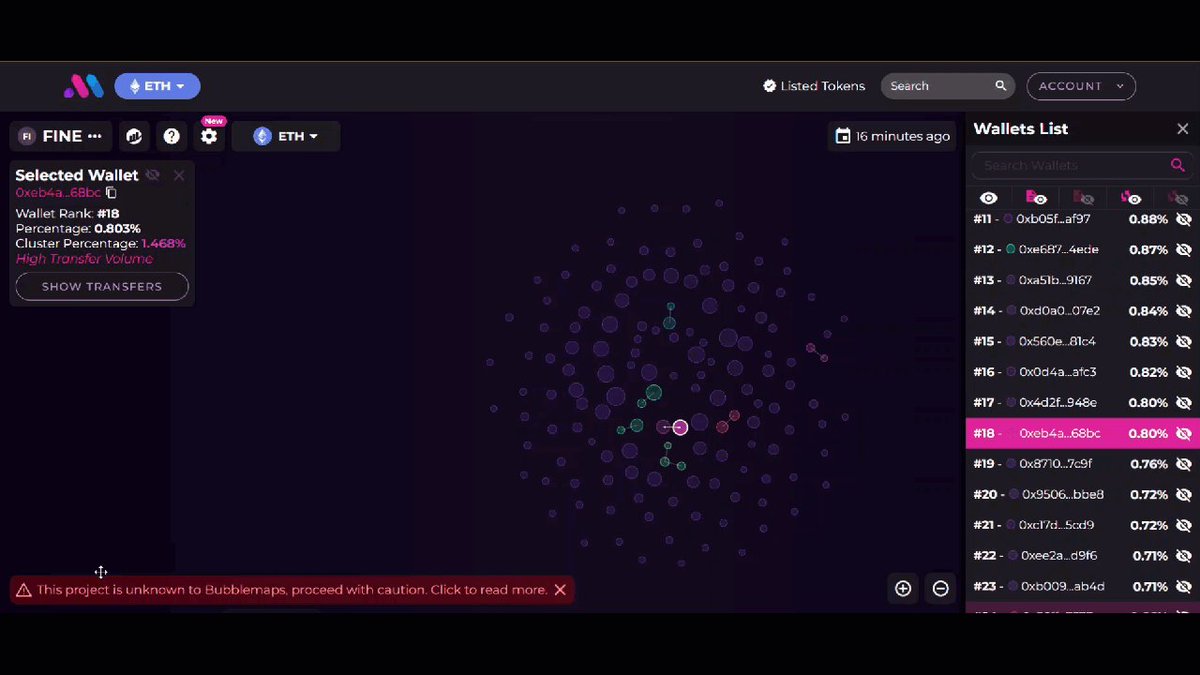The image size is (1200, 675).
Task: Click the FI token avatar icon
Action: pyautogui.click(x=27, y=136)
